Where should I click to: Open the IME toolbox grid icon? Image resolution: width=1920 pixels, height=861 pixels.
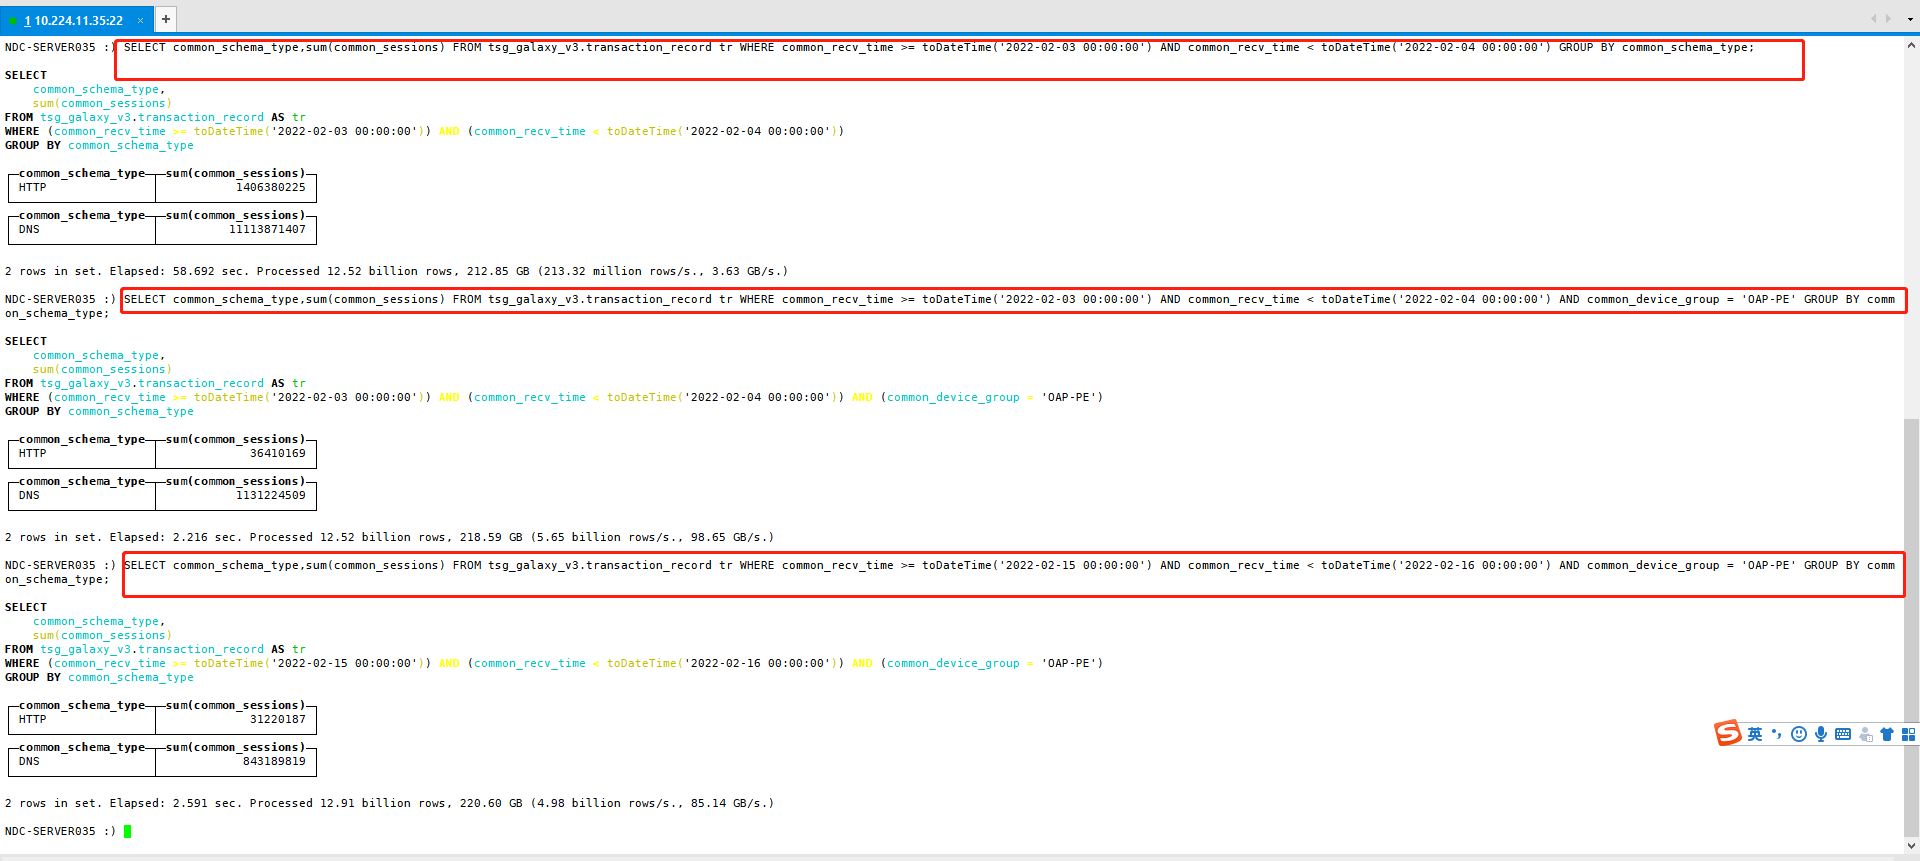(x=1908, y=734)
